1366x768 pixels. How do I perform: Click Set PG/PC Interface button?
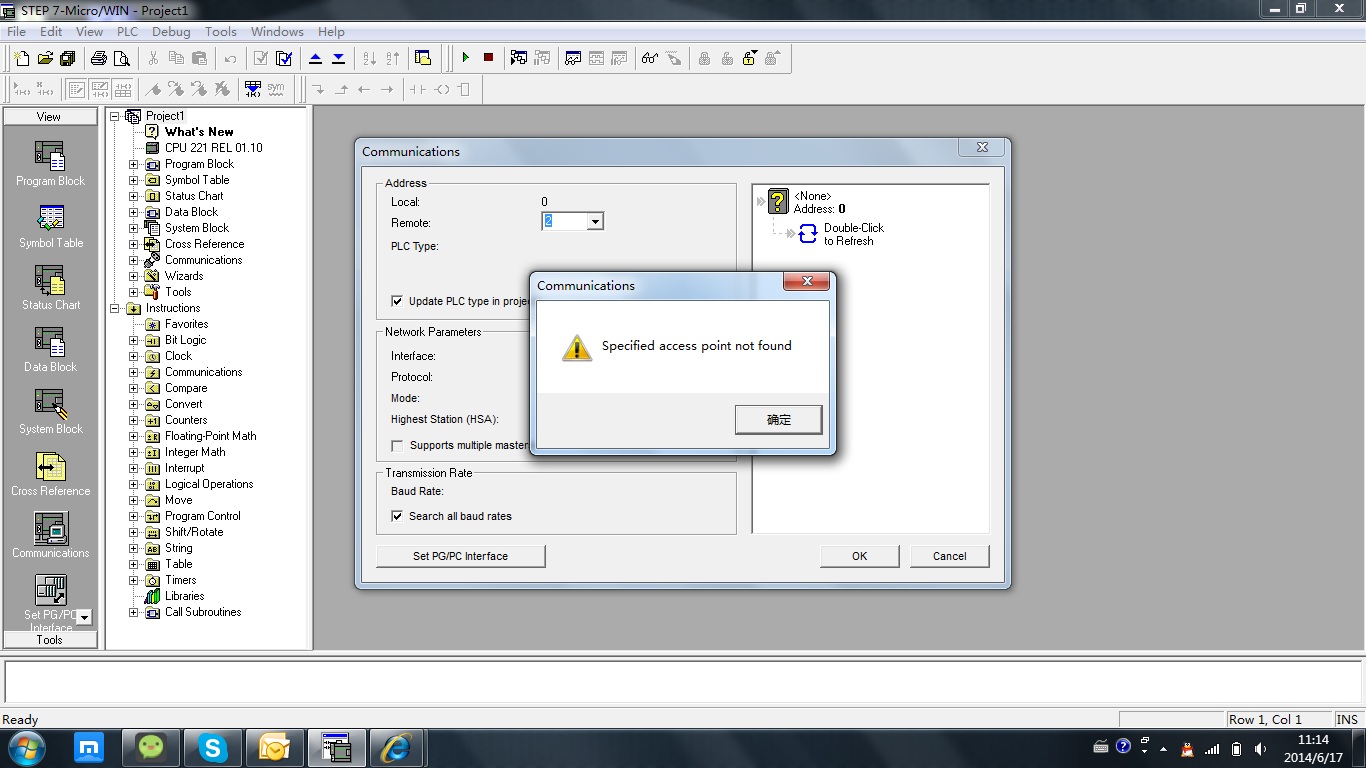click(x=460, y=556)
